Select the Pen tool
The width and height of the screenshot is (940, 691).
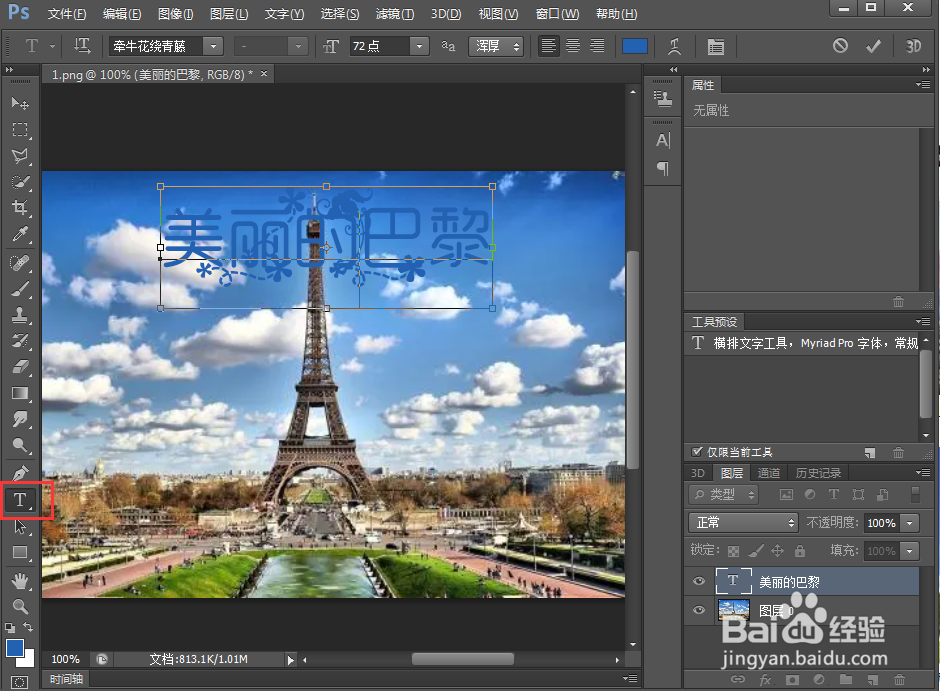click(x=20, y=473)
